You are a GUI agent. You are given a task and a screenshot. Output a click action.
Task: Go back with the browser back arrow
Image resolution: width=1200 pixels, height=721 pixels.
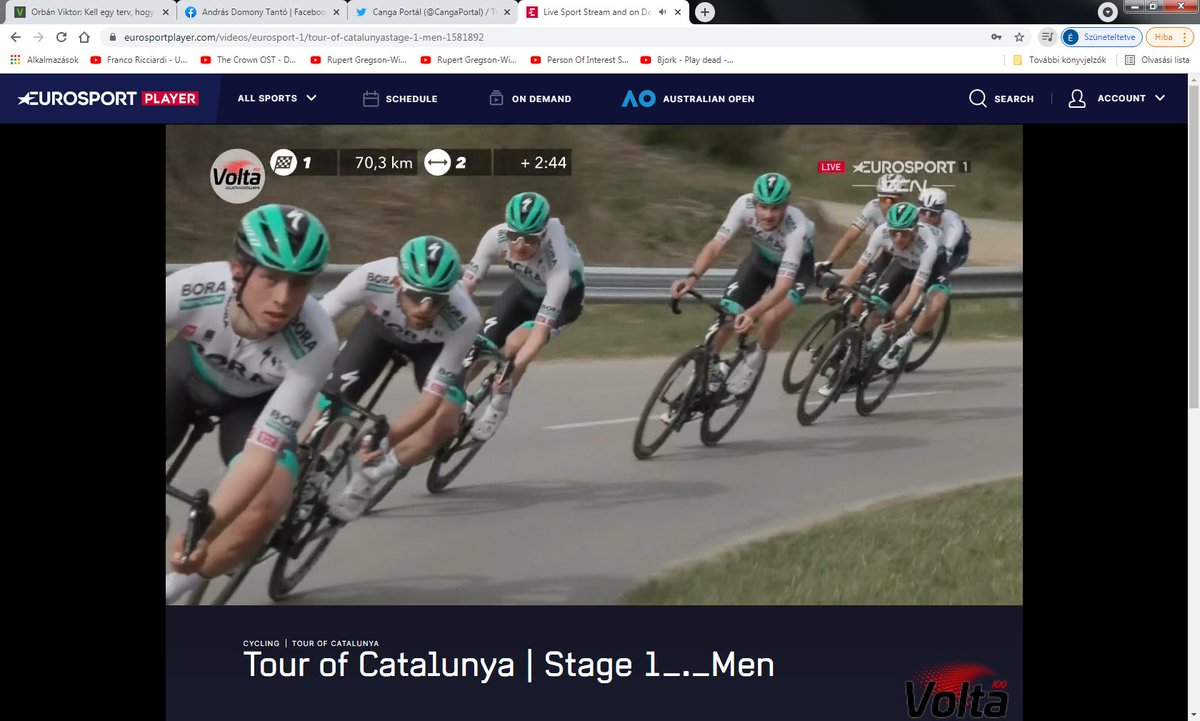pos(15,37)
